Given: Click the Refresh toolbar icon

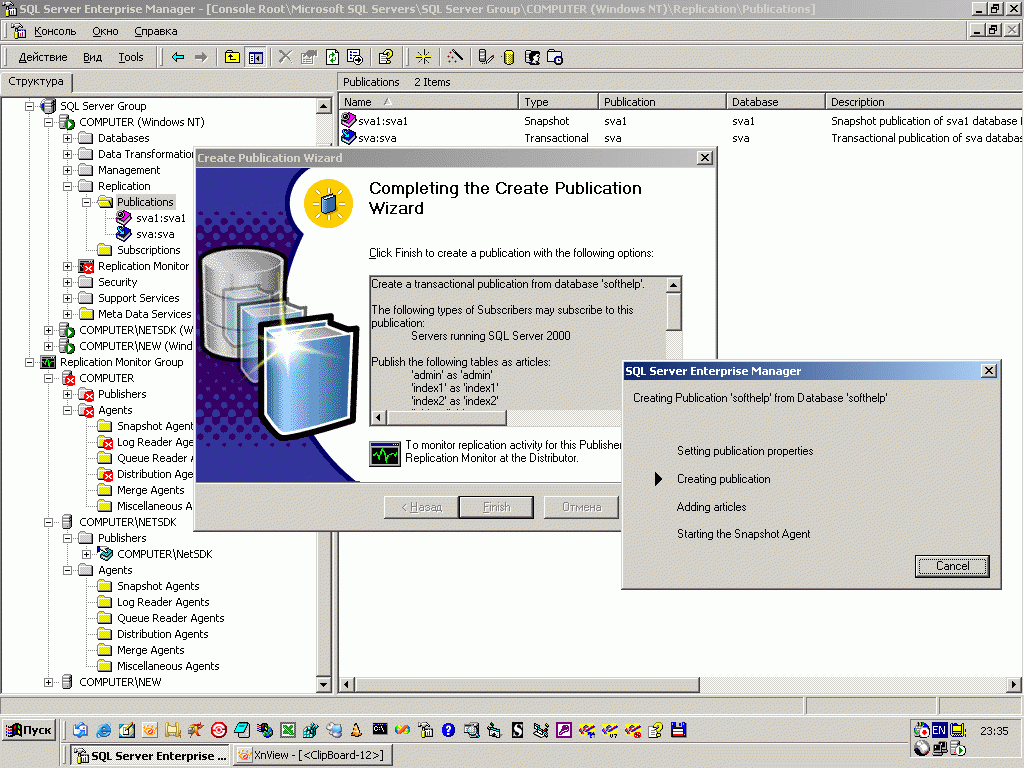Looking at the screenshot, I should point(332,57).
